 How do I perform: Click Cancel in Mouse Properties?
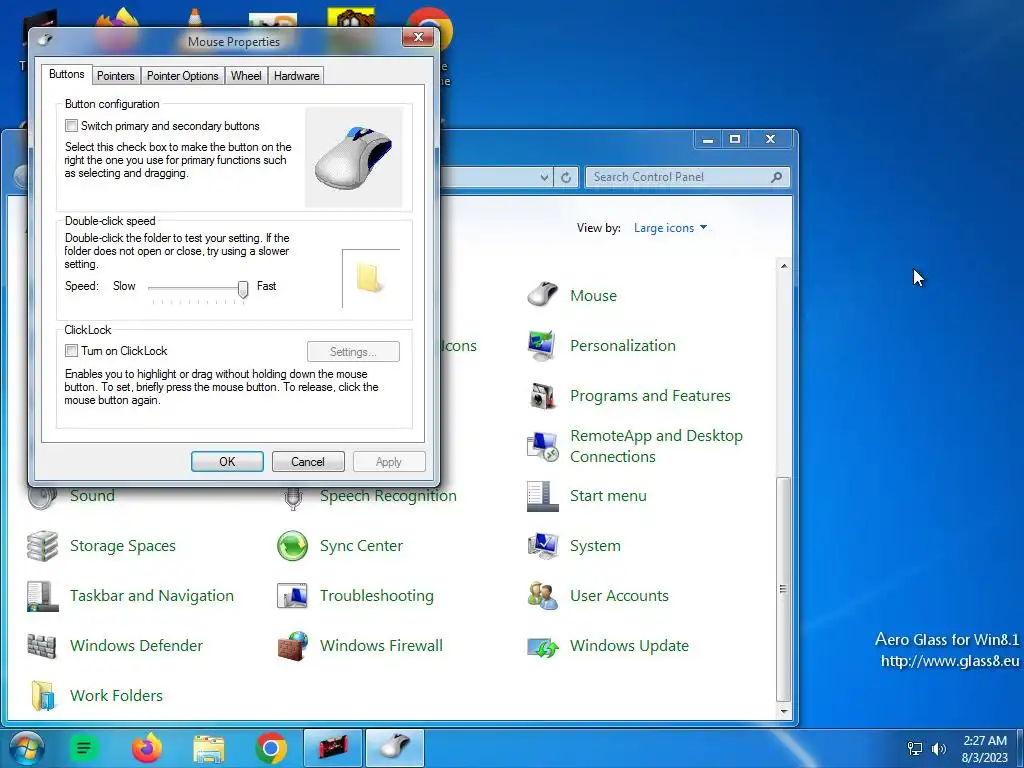308,462
